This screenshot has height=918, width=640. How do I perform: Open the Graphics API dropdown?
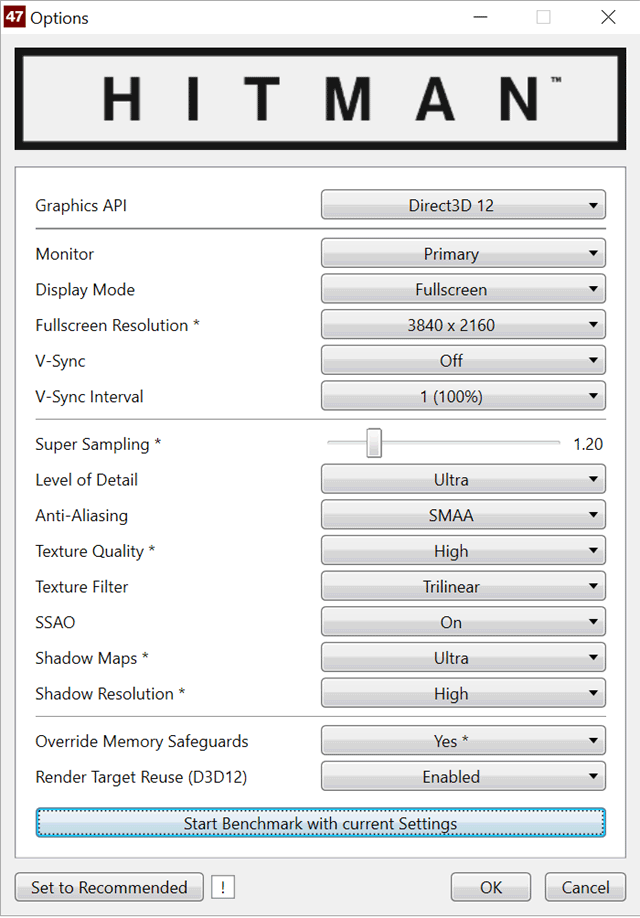pos(463,205)
